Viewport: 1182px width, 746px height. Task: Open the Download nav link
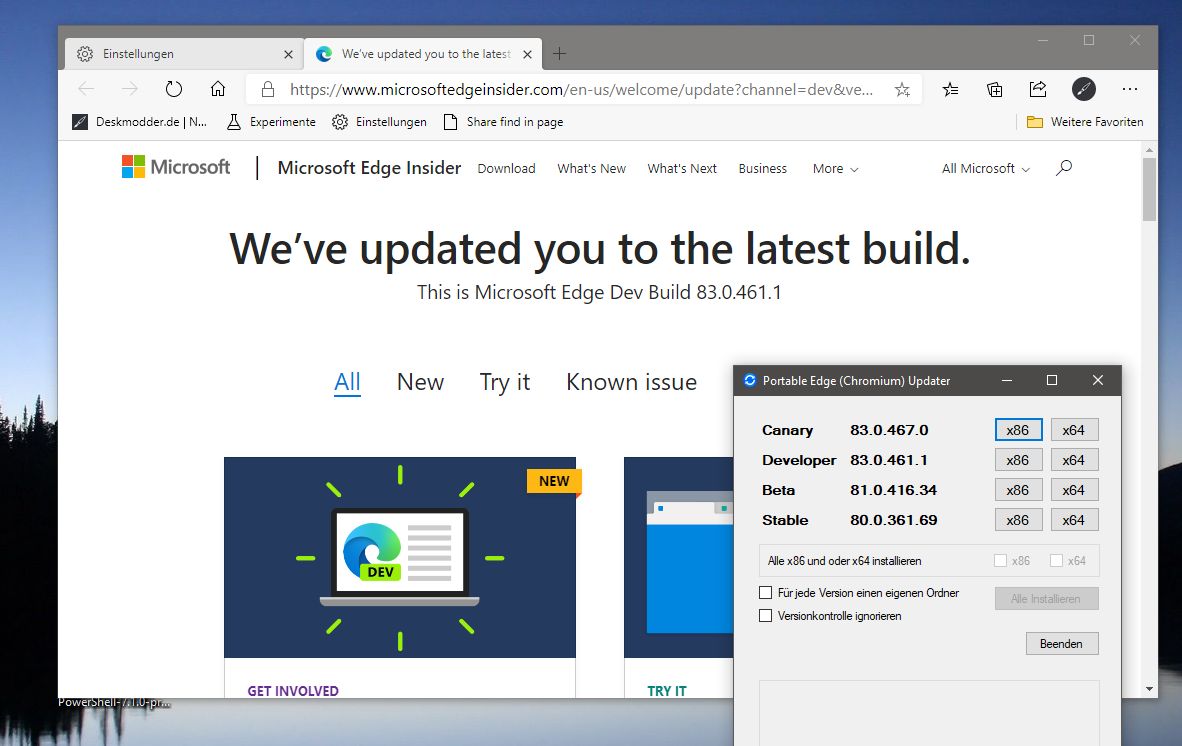(507, 169)
